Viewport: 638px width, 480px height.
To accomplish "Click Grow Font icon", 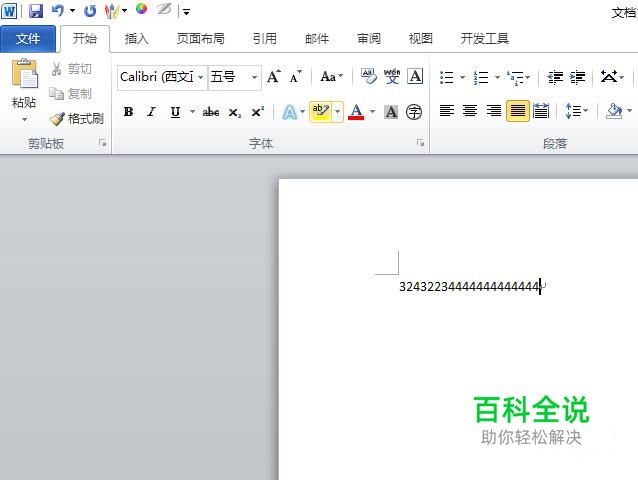I will tap(273, 76).
